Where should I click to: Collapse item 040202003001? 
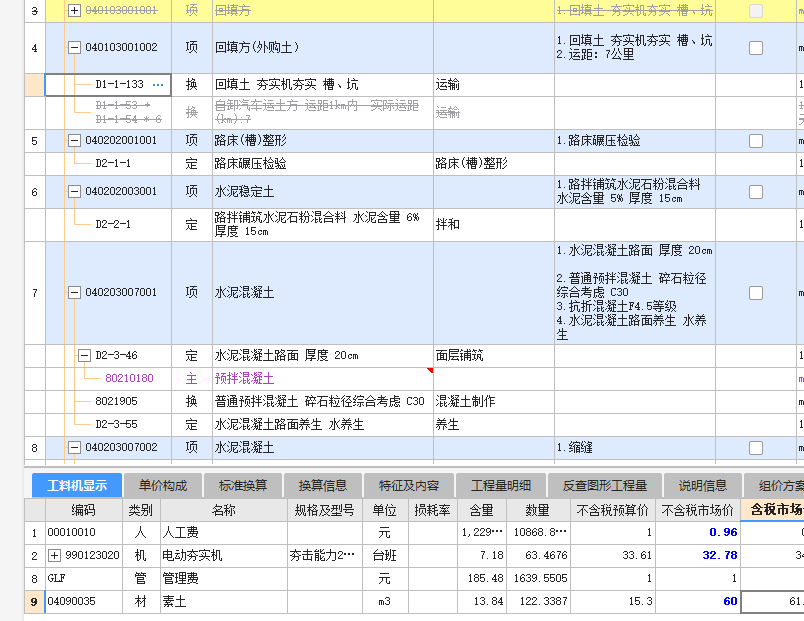(74, 192)
